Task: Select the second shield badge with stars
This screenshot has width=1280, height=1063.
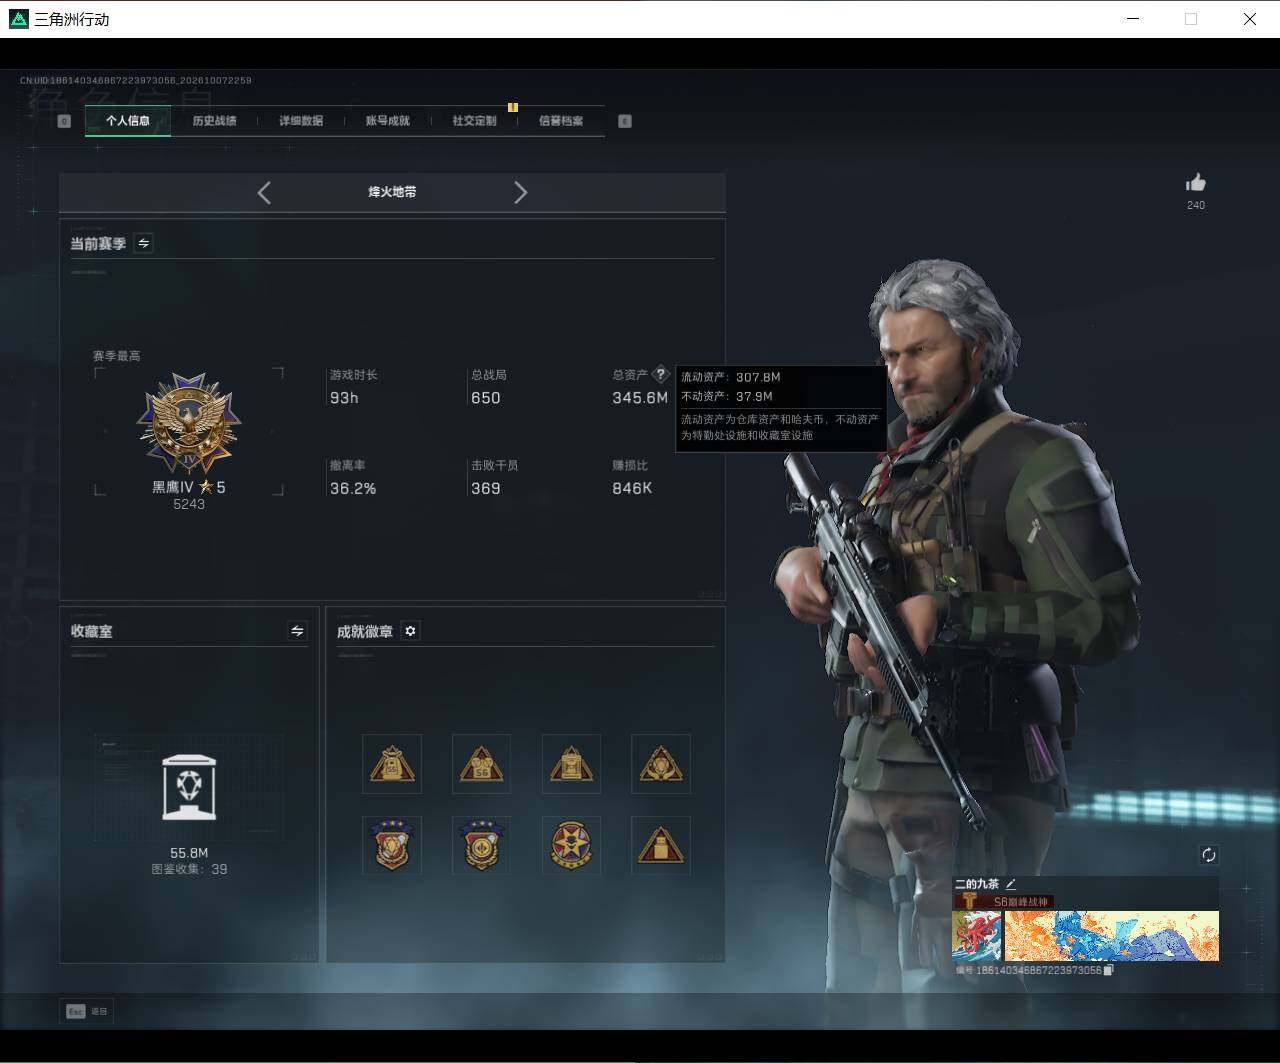Action: tap(481, 845)
